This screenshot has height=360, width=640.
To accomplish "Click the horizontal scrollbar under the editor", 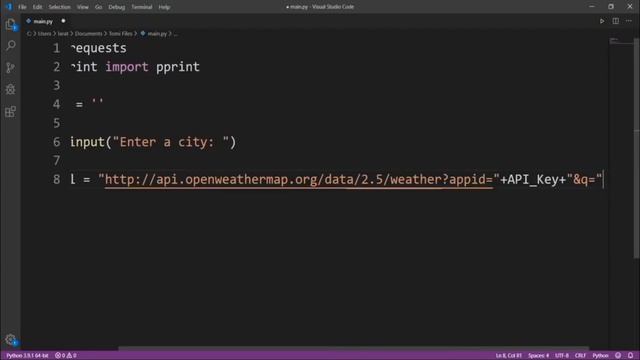I will (x=353, y=348).
